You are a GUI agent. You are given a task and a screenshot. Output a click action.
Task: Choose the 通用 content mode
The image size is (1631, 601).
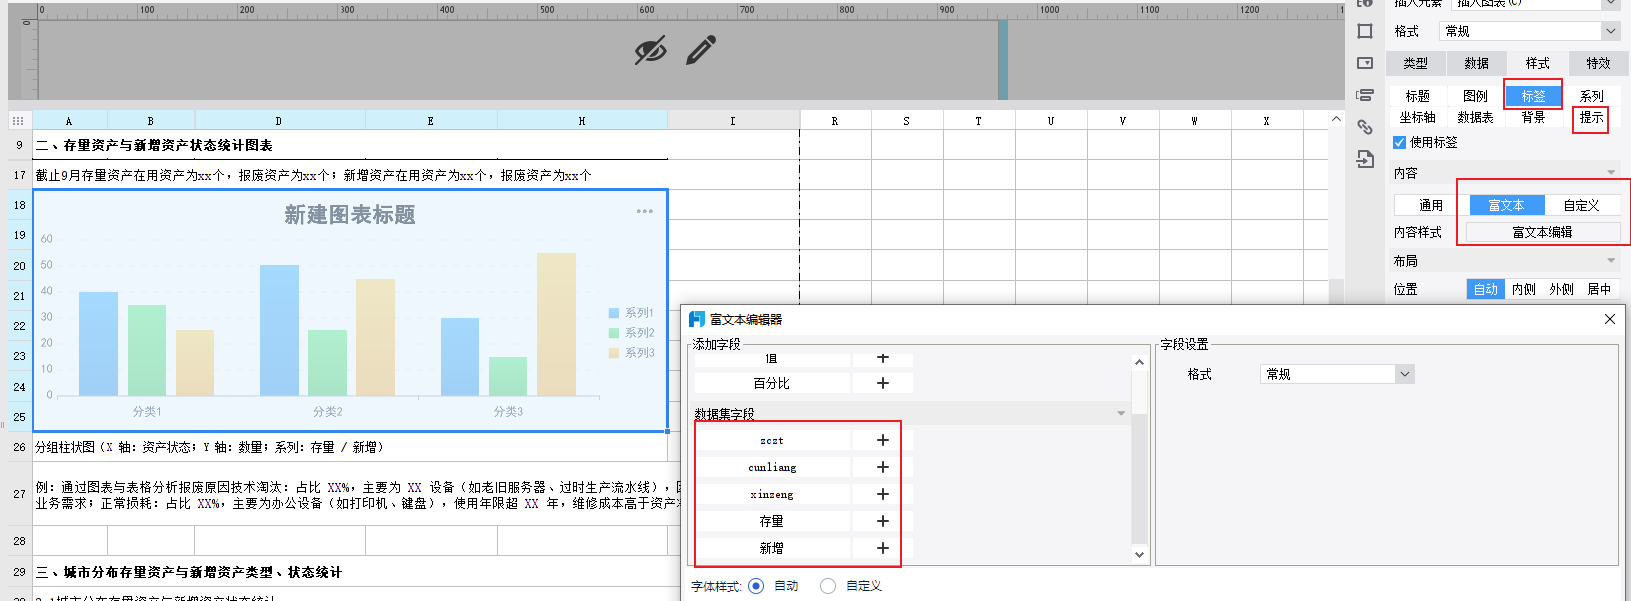click(1431, 205)
